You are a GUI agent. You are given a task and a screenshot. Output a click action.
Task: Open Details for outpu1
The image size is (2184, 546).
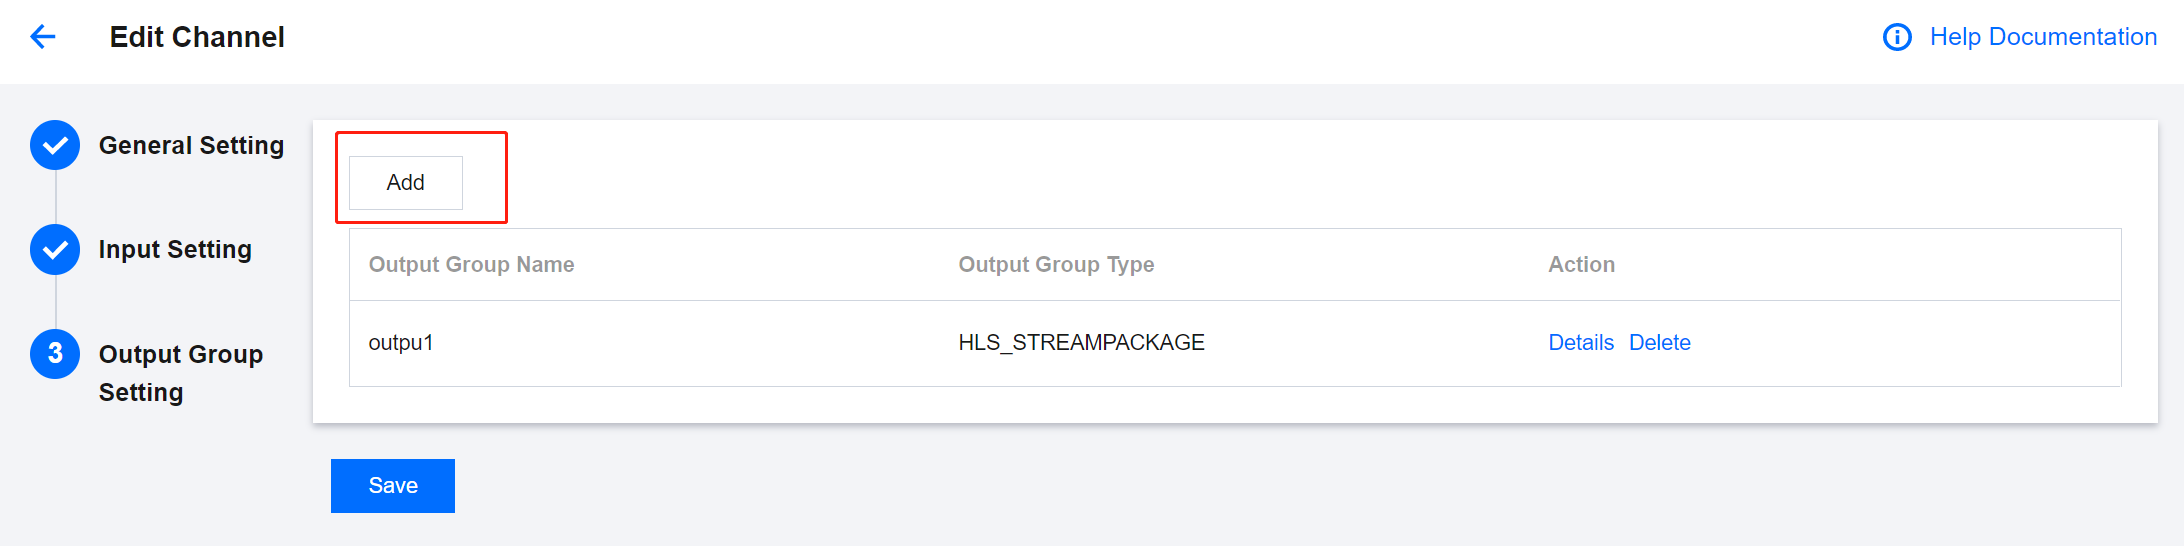tap(1580, 343)
